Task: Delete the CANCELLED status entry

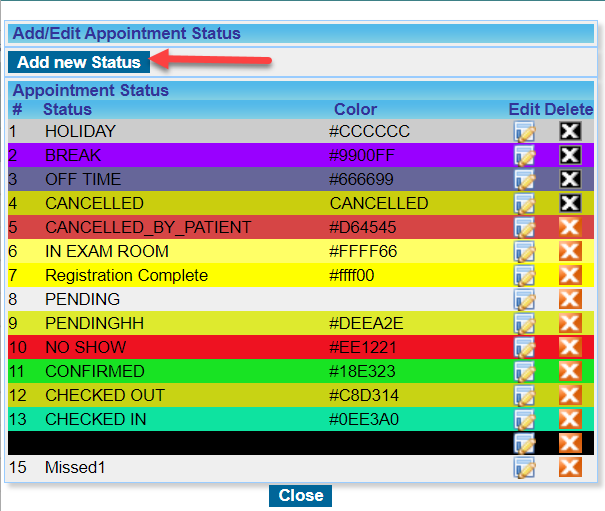Action: pyautogui.click(x=570, y=203)
